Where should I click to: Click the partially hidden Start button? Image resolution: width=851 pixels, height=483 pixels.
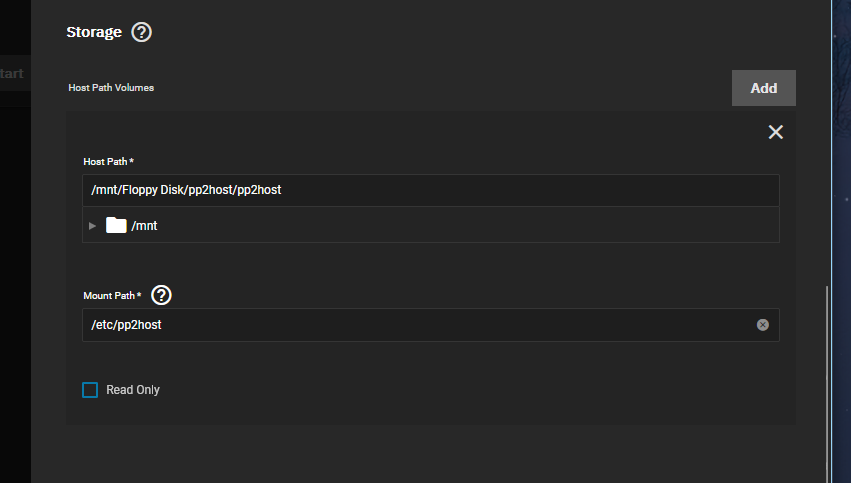pyautogui.click(x=12, y=74)
